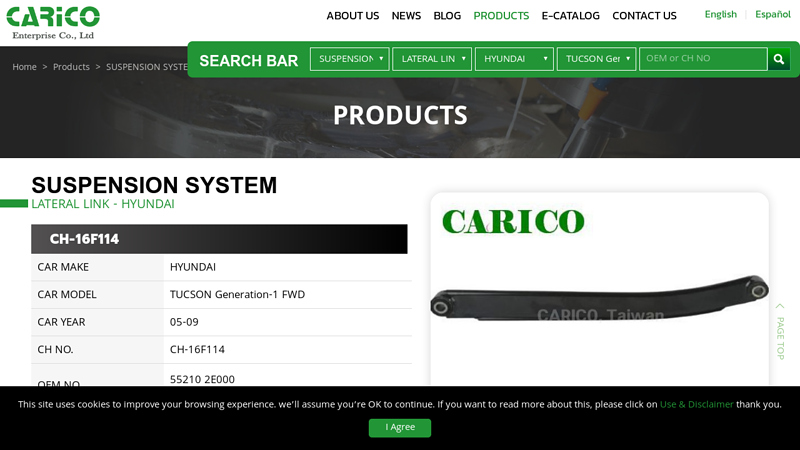This screenshot has width=800, height=450.
Task: Click the 05-09 car year value
Action: click(184, 322)
